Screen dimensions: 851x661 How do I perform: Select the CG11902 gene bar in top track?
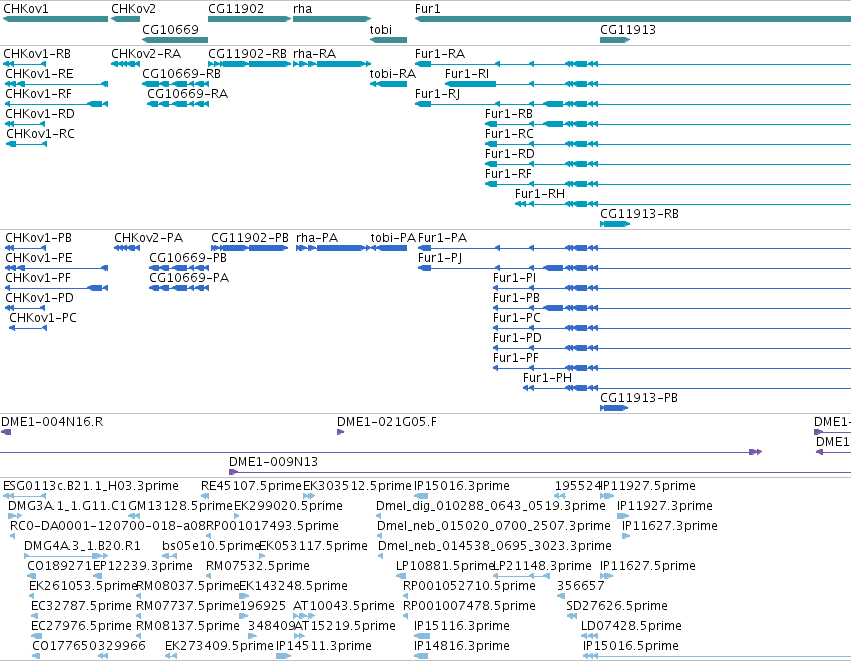tap(250, 19)
